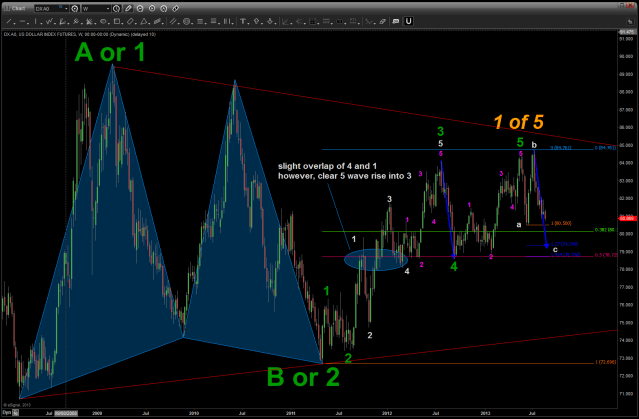Image resolution: width=639 pixels, height=419 pixels.
Task: Toggle the pencil drawing toolbar button
Action: 128,8
